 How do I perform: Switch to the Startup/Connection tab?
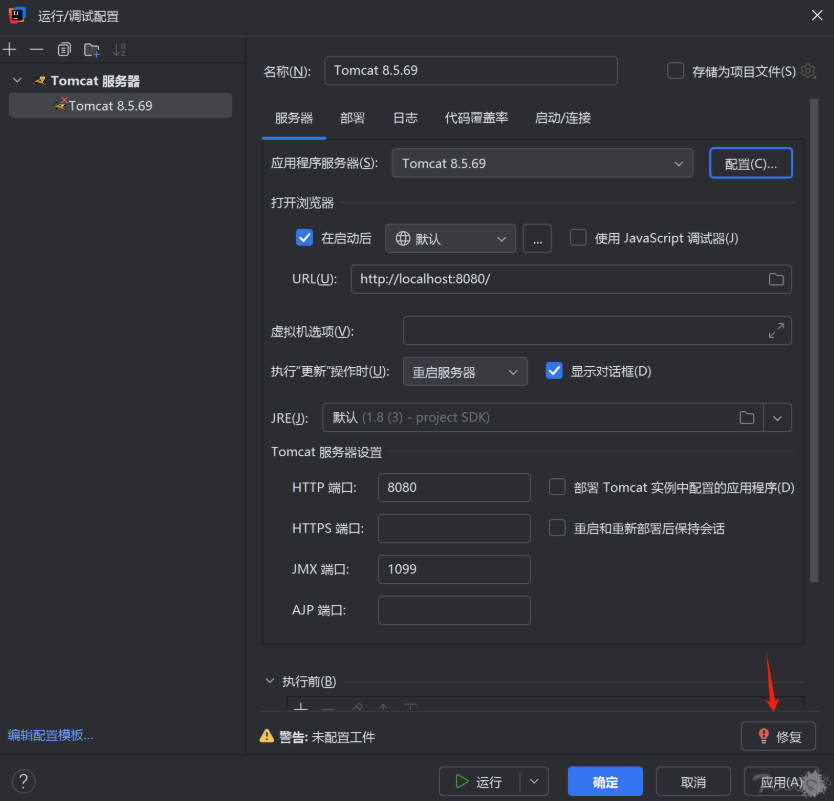pos(563,118)
